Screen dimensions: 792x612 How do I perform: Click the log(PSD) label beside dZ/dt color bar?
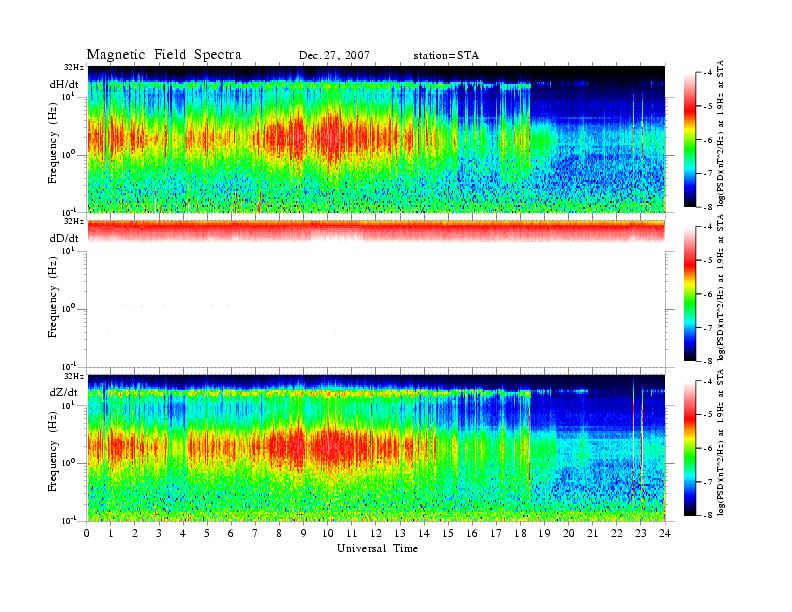721,442
